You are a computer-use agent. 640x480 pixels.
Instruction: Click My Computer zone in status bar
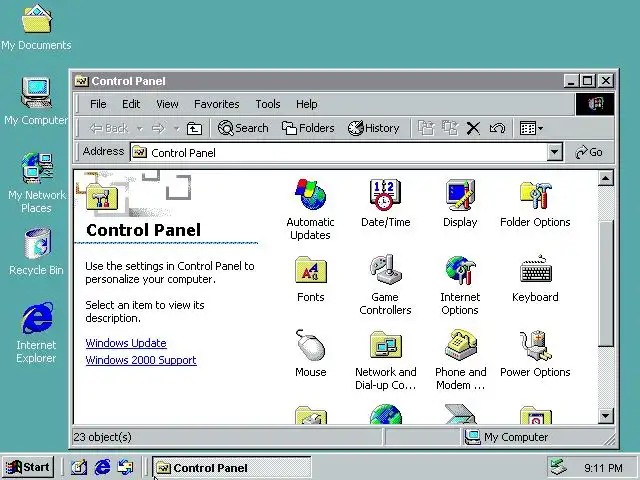[507, 437]
